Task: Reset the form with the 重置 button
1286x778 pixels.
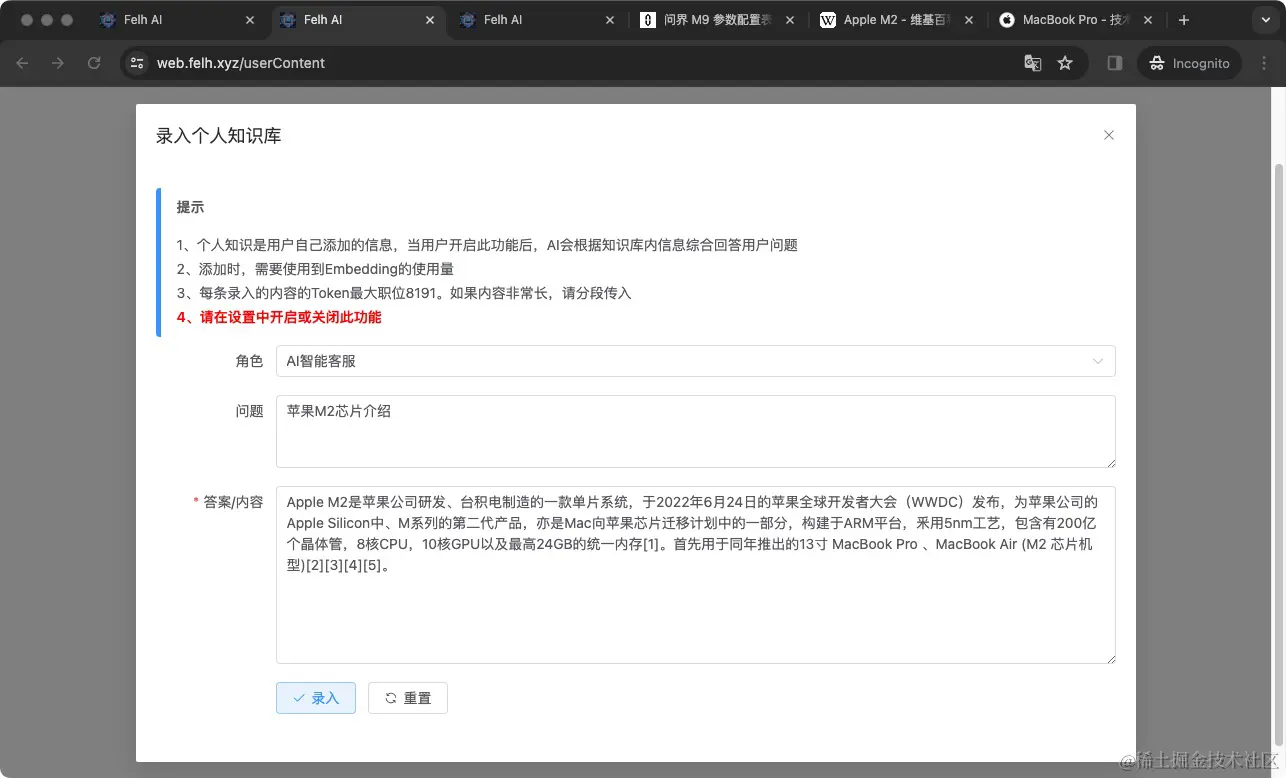Action: [408, 698]
